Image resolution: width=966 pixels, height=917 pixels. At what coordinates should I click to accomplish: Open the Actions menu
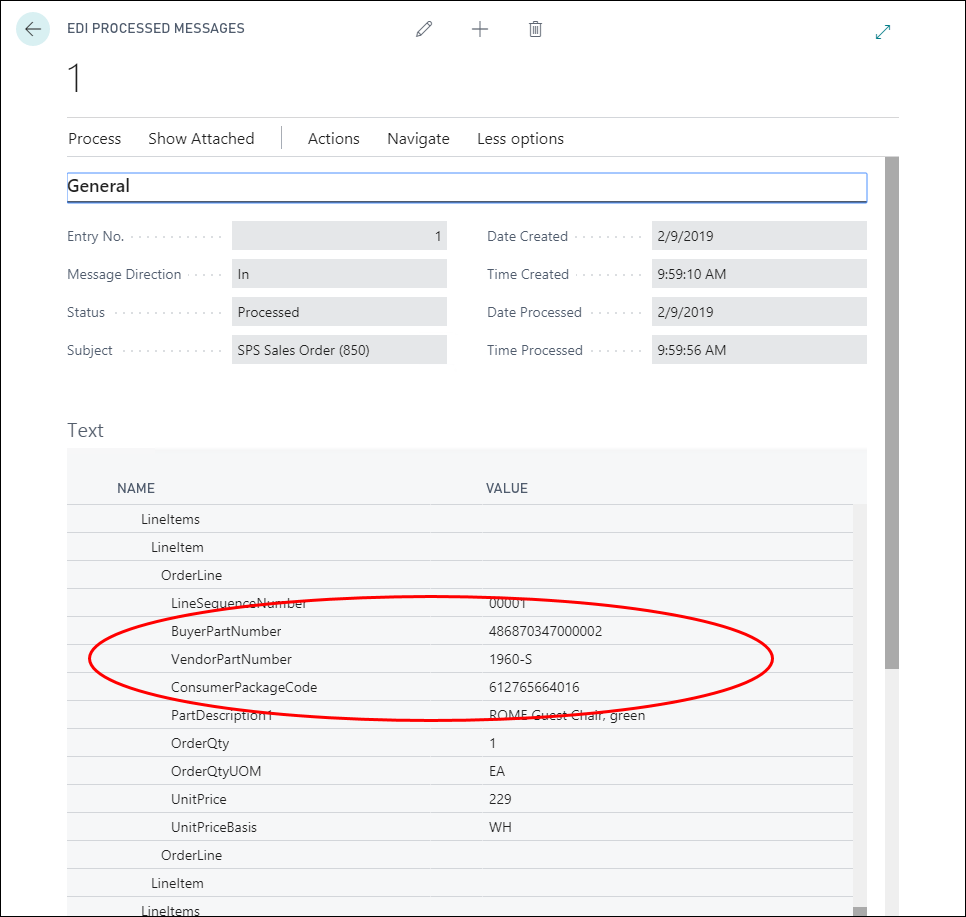coord(333,139)
